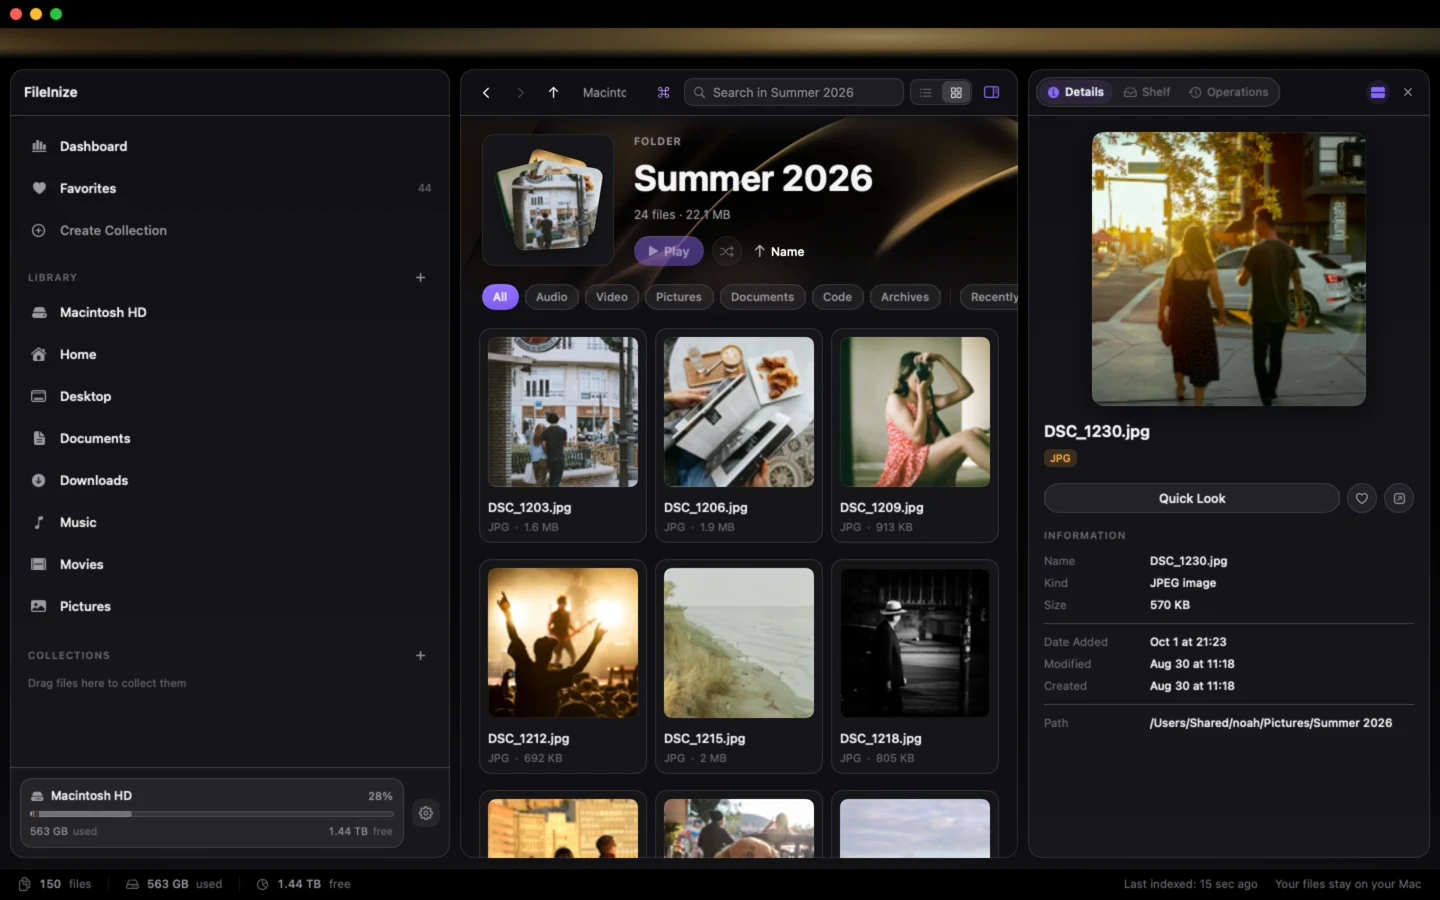Add DSC_1230.jpg to favorites
Screen dimensions: 1440x900
[1362, 498]
